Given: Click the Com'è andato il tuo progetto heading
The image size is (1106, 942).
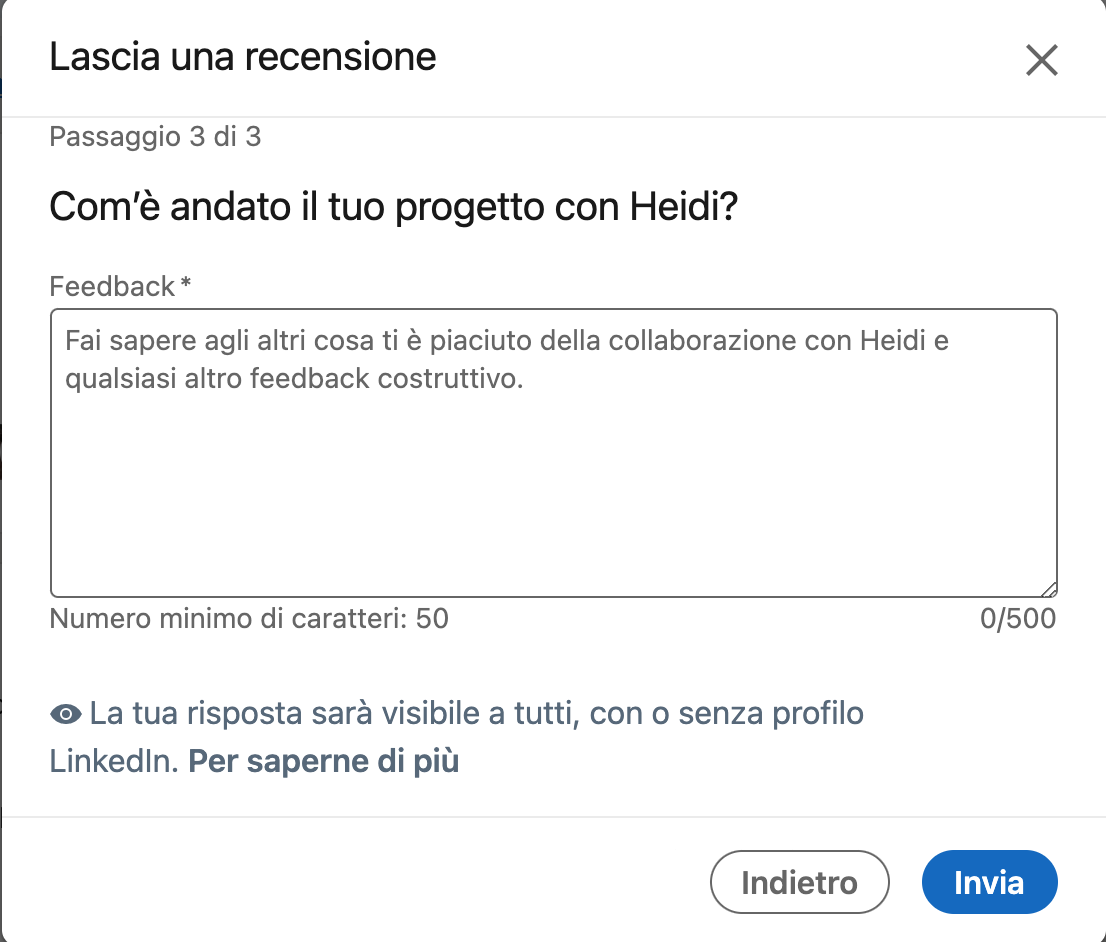Looking at the screenshot, I should [x=393, y=208].
